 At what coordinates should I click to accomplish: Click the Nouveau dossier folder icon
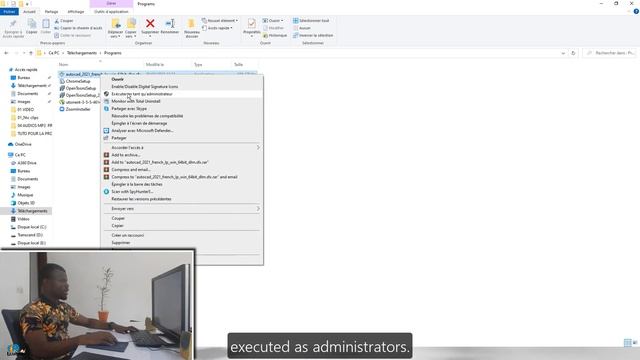point(191,23)
